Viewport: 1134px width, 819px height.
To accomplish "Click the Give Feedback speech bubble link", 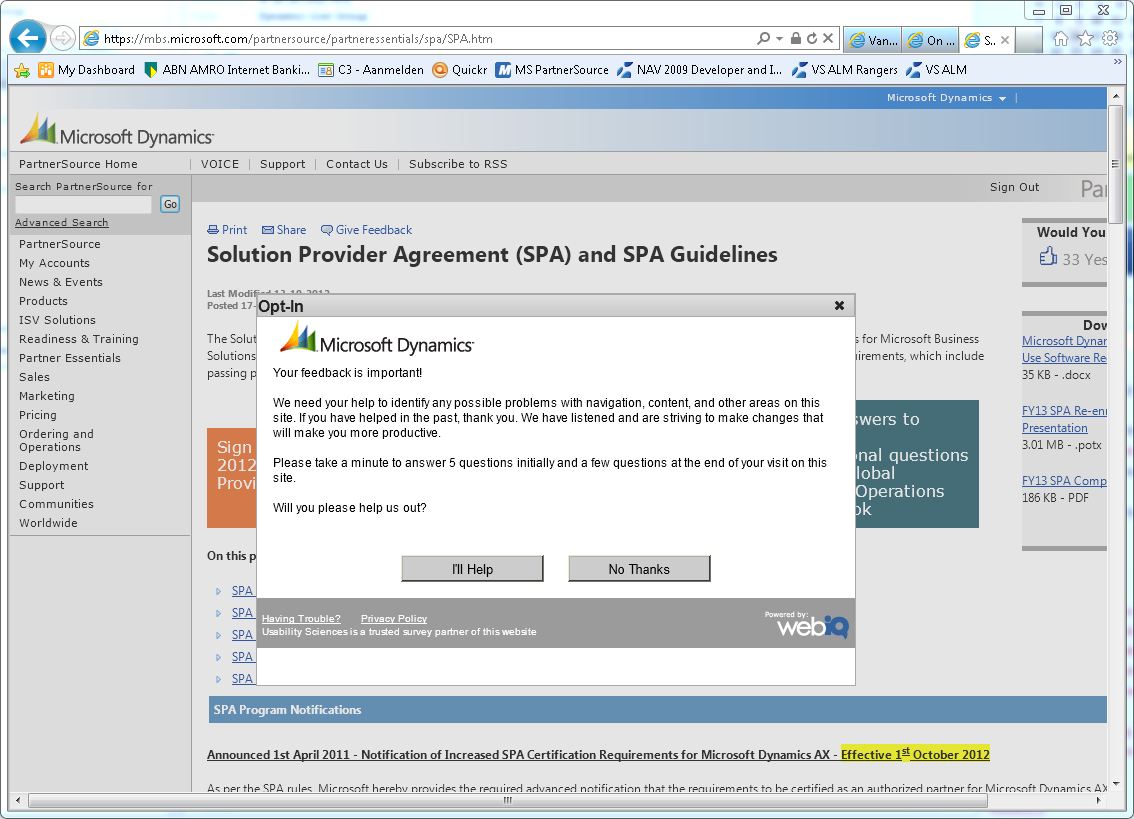I will click(366, 230).
